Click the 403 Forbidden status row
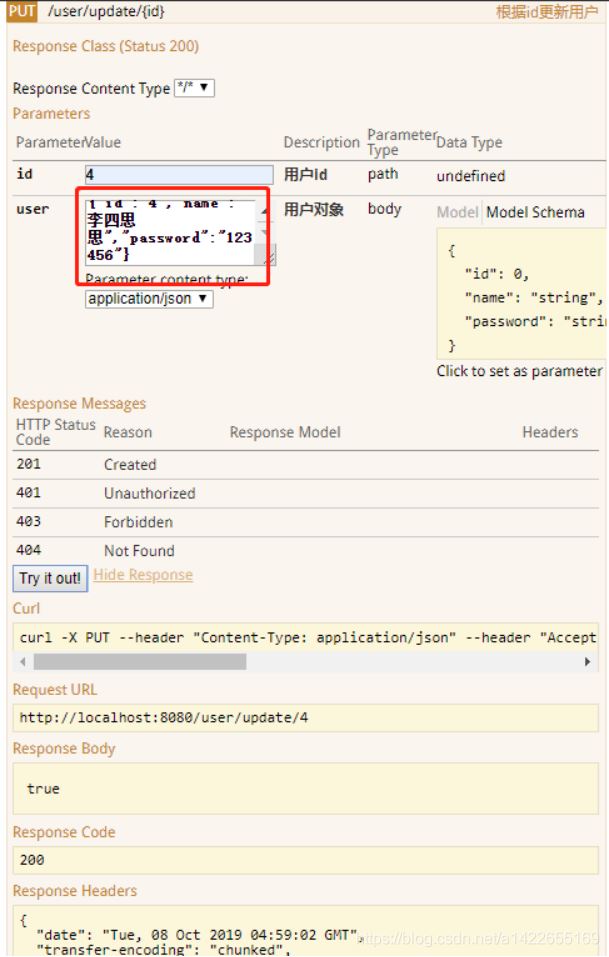609x957 pixels. point(305,522)
